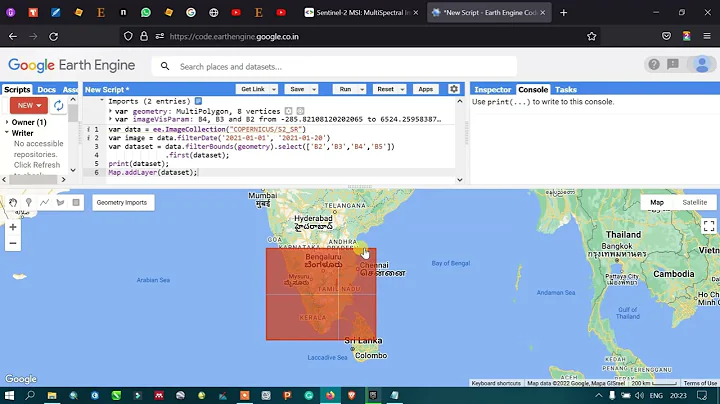Focus the Search places and datasets field
720x404 pixels.
(334, 67)
